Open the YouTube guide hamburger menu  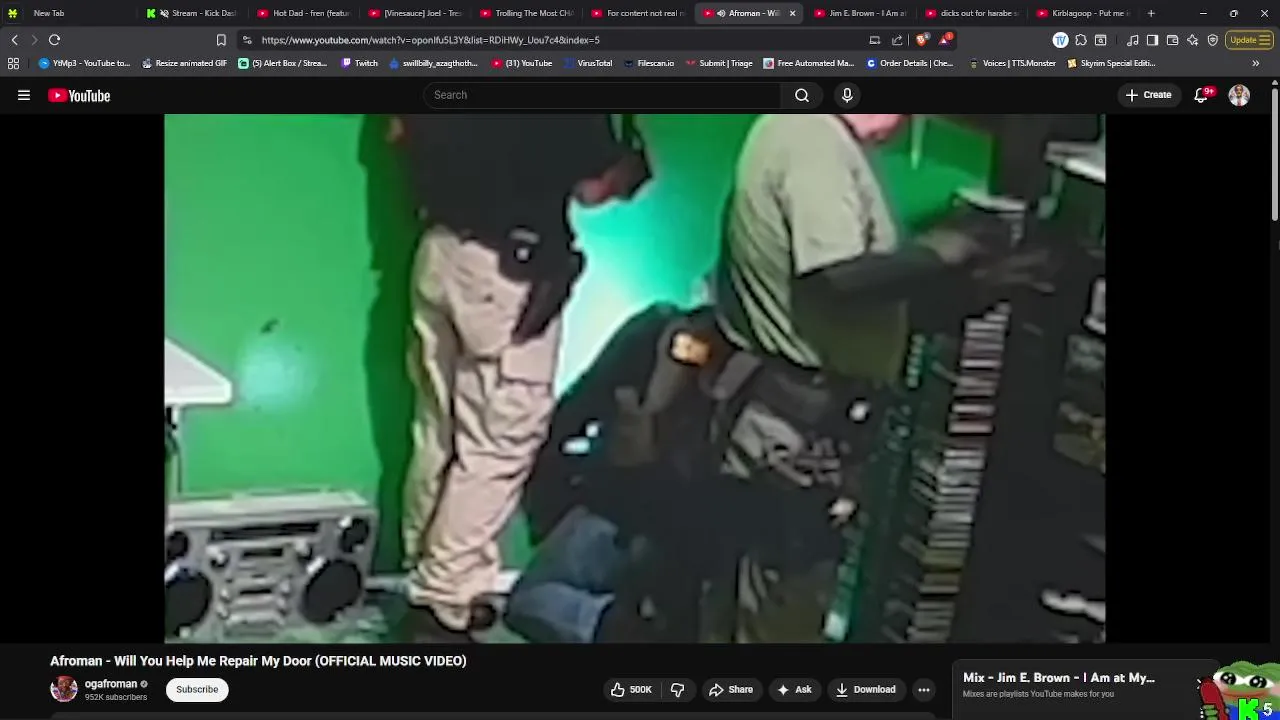(24, 96)
